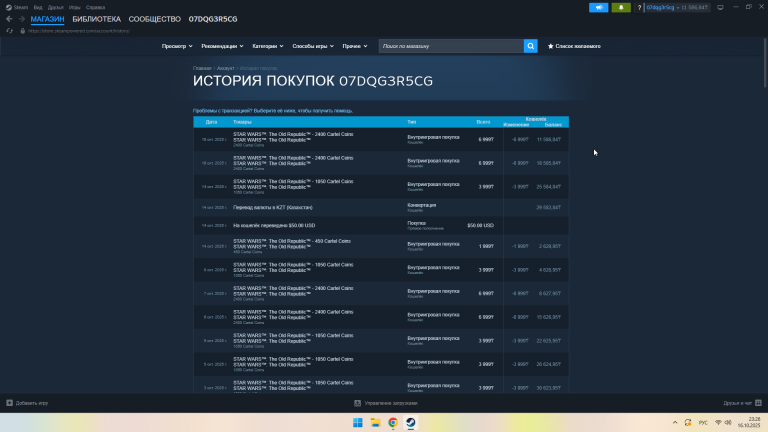This screenshot has width=768, height=432.
Task: Open tray sync update icon
Action: [x=688, y=423]
